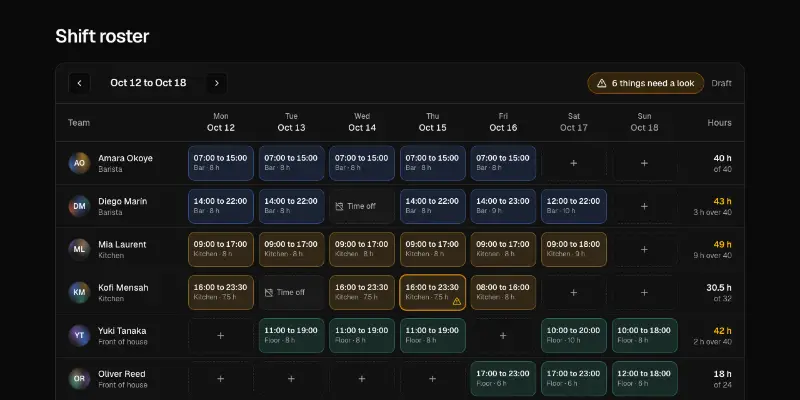Click Oliver Reed's 18 h total
The width and height of the screenshot is (800, 400).
click(723, 374)
